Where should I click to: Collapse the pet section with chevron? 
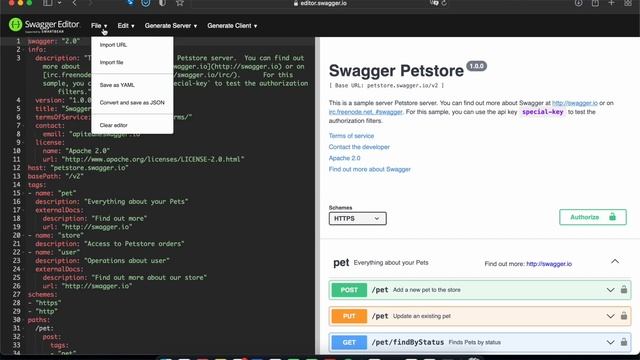615,261
